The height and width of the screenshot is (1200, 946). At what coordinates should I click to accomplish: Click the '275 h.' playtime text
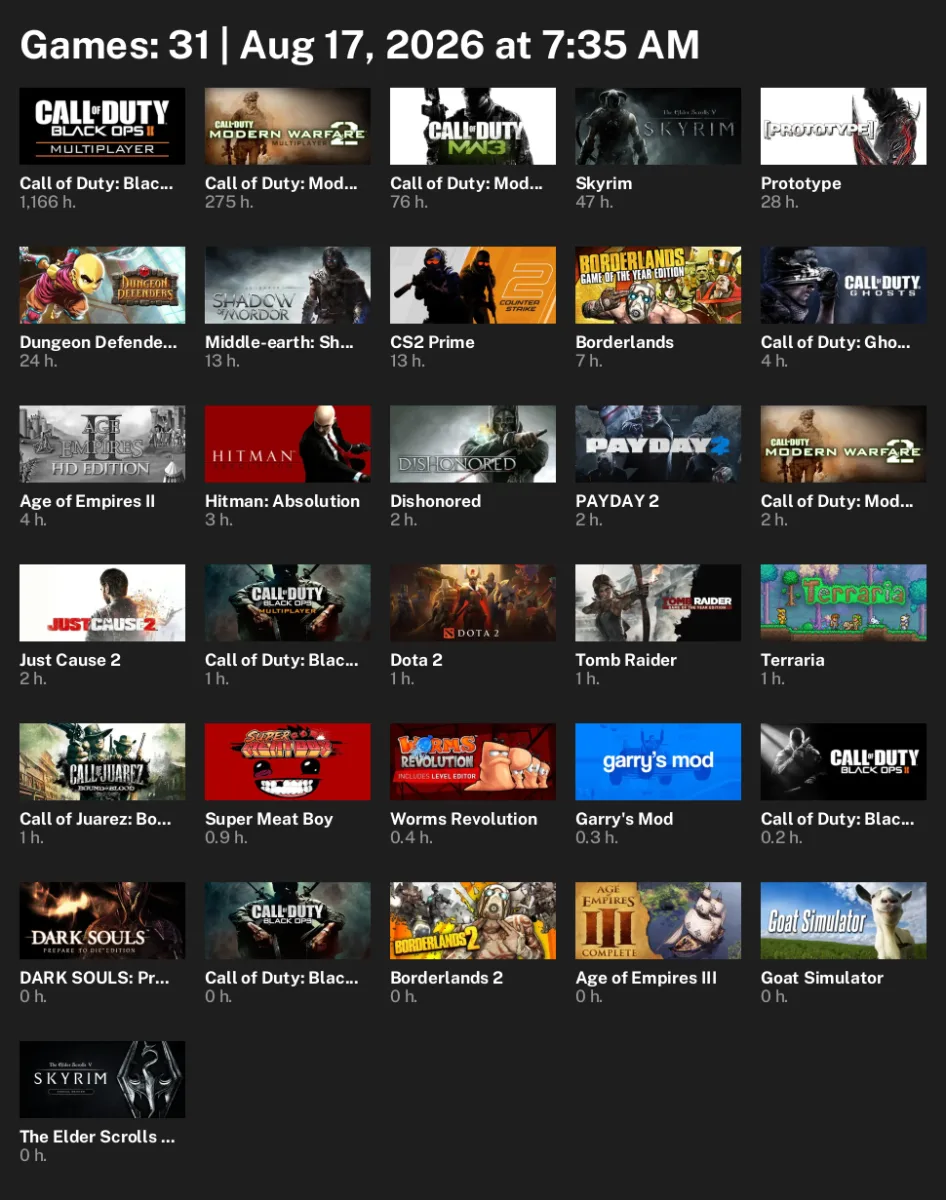click(229, 202)
